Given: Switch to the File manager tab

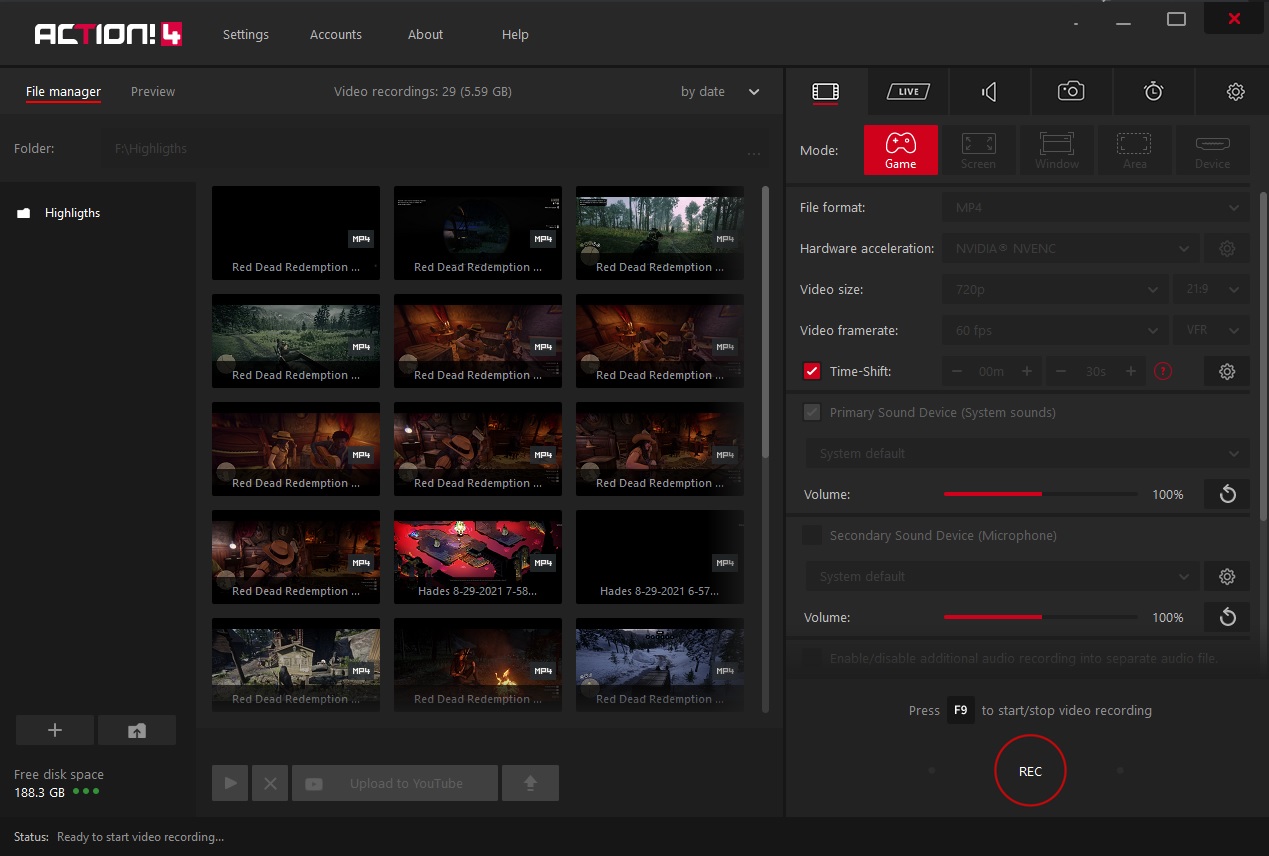Looking at the screenshot, I should click(63, 92).
